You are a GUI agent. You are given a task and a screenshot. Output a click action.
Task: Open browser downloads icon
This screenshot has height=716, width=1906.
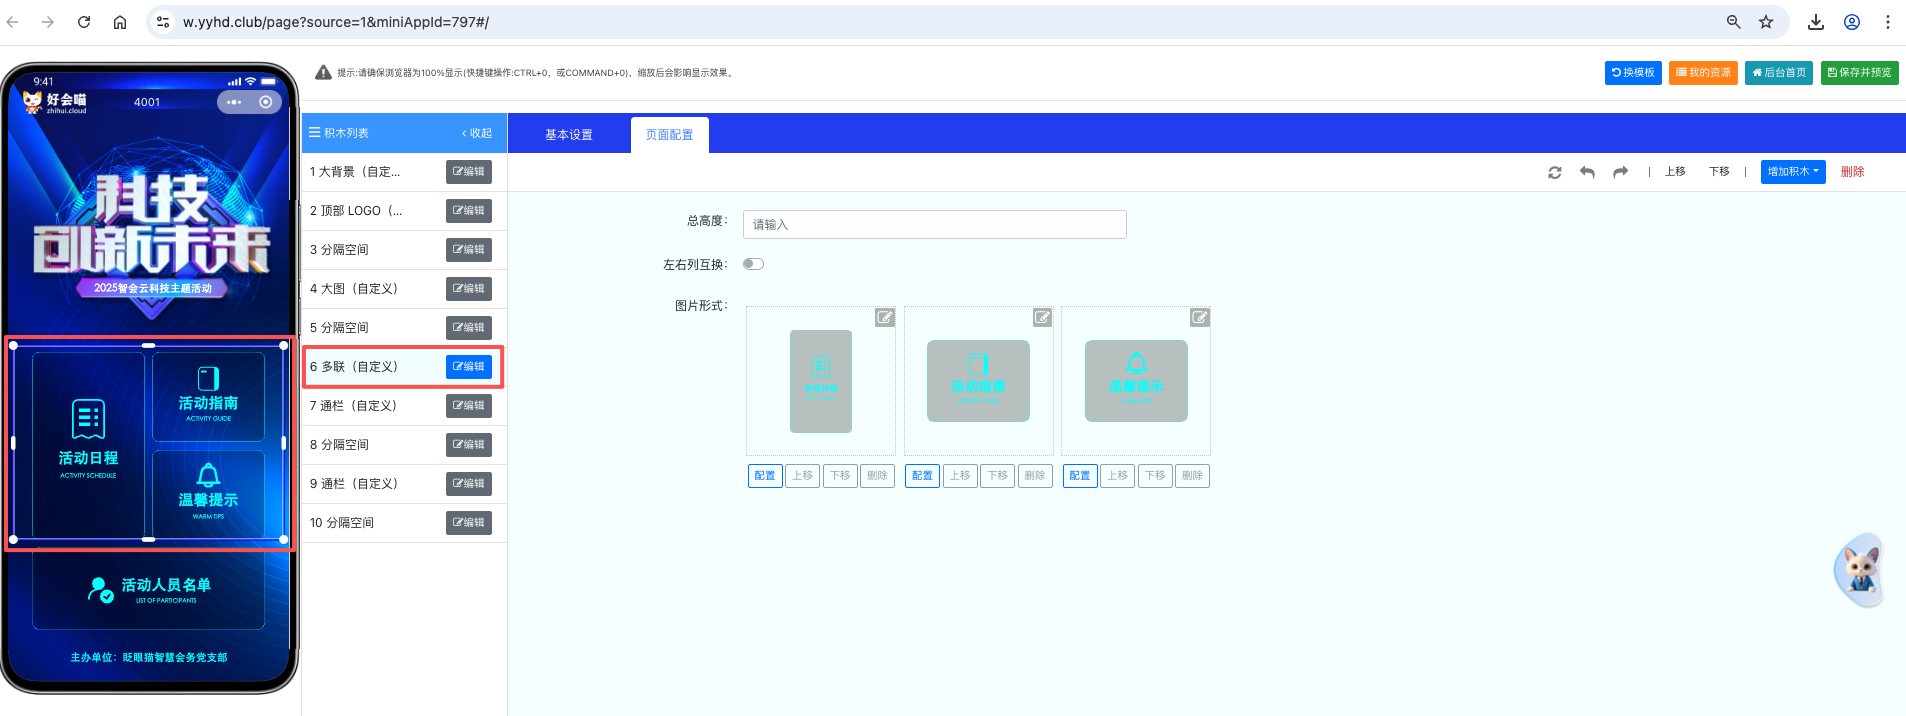(1816, 22)
